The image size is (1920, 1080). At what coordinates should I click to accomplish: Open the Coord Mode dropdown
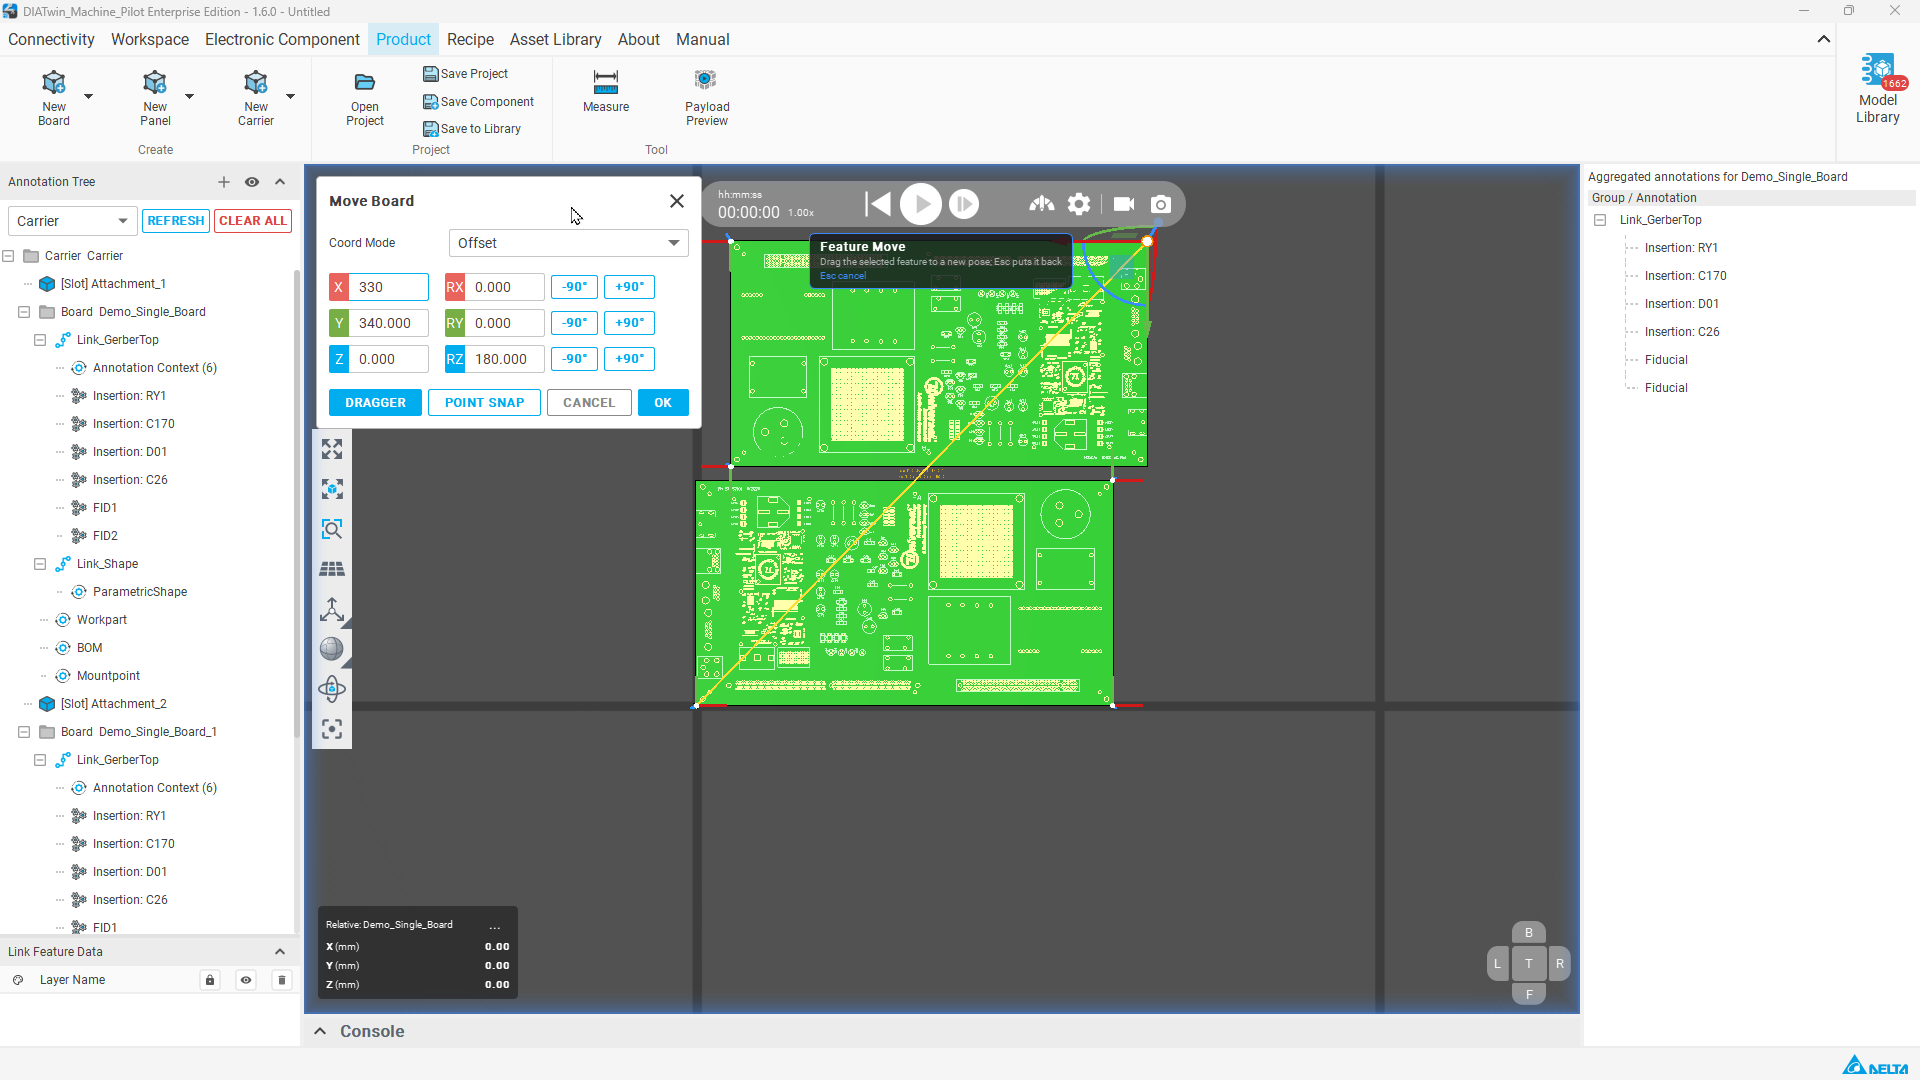tap(568, 243)
